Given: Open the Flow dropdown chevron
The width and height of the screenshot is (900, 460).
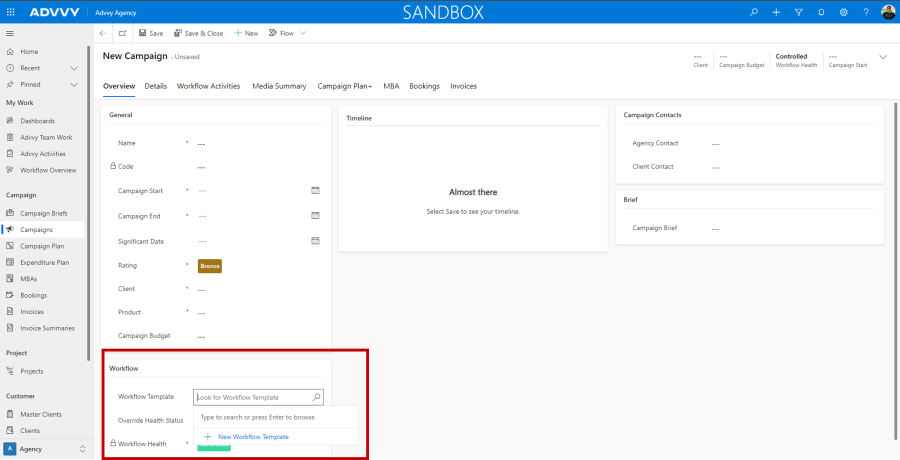Looking at the screenshot, I should pyautogui.click(x=303, y=33).
